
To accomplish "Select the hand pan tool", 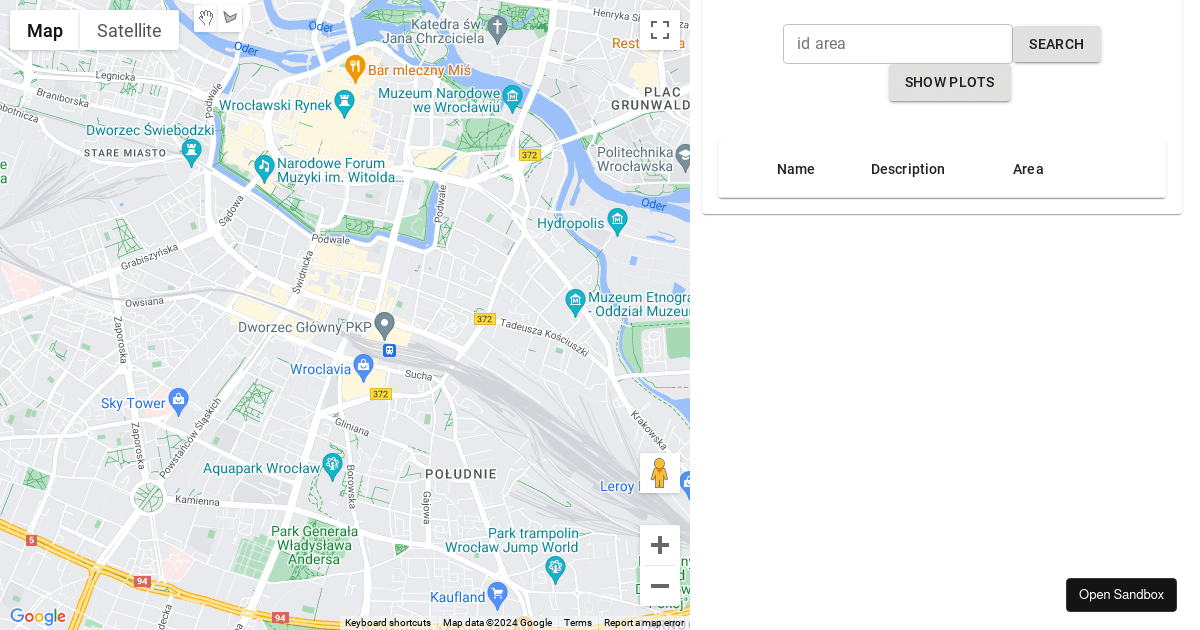I will [x=206, y=17].
